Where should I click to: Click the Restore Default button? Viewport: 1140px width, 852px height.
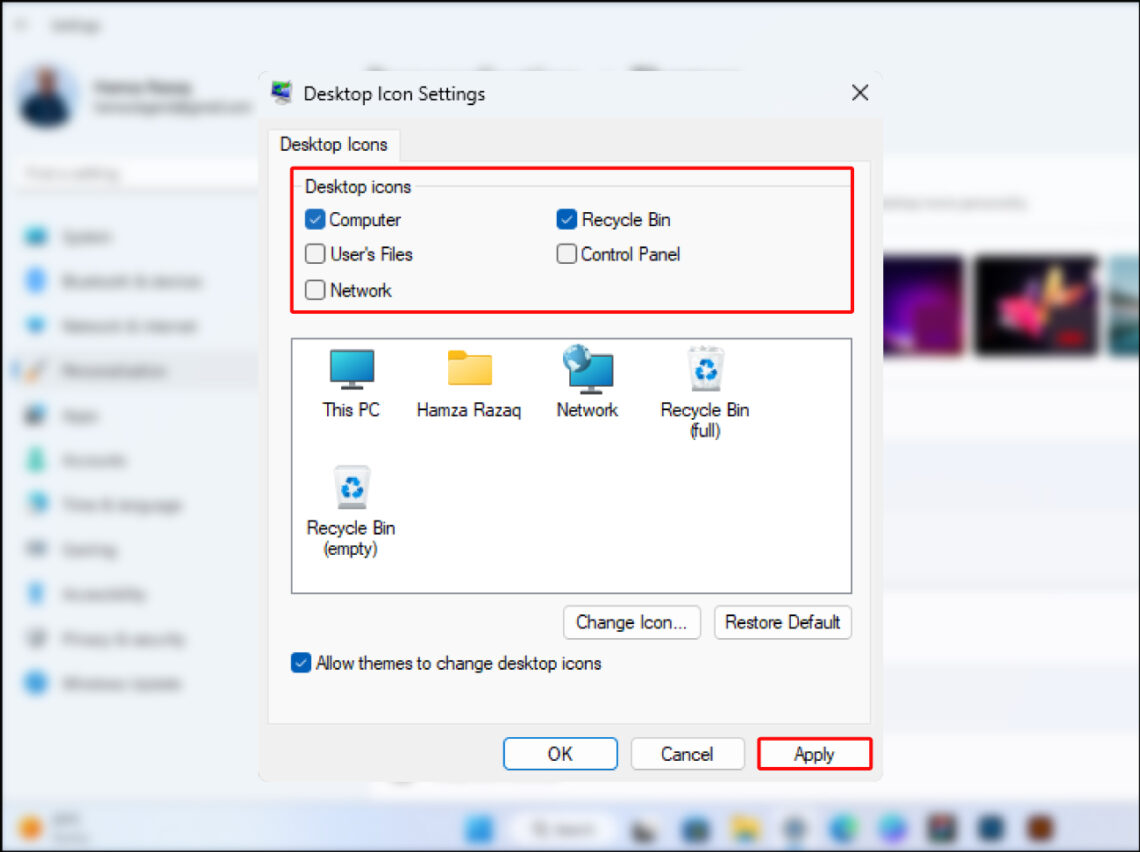point(783,622)
